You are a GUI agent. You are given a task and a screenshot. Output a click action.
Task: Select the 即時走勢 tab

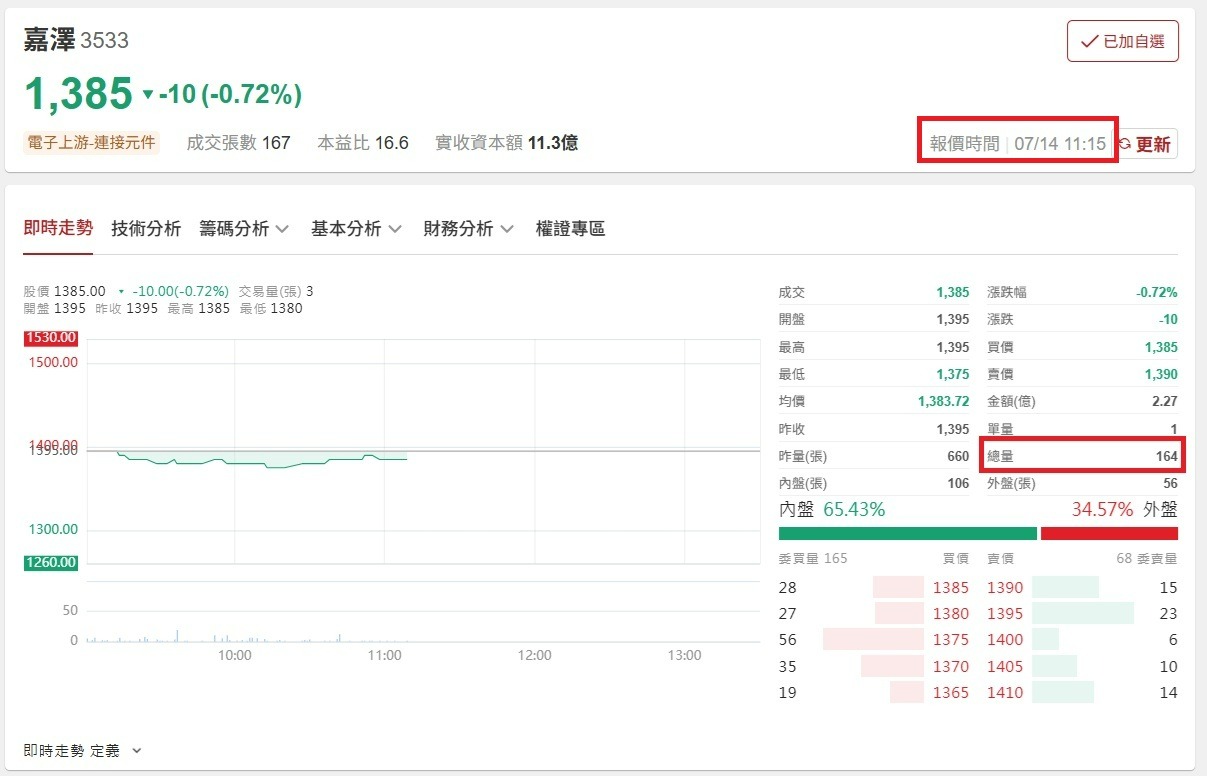click(58, 228)
